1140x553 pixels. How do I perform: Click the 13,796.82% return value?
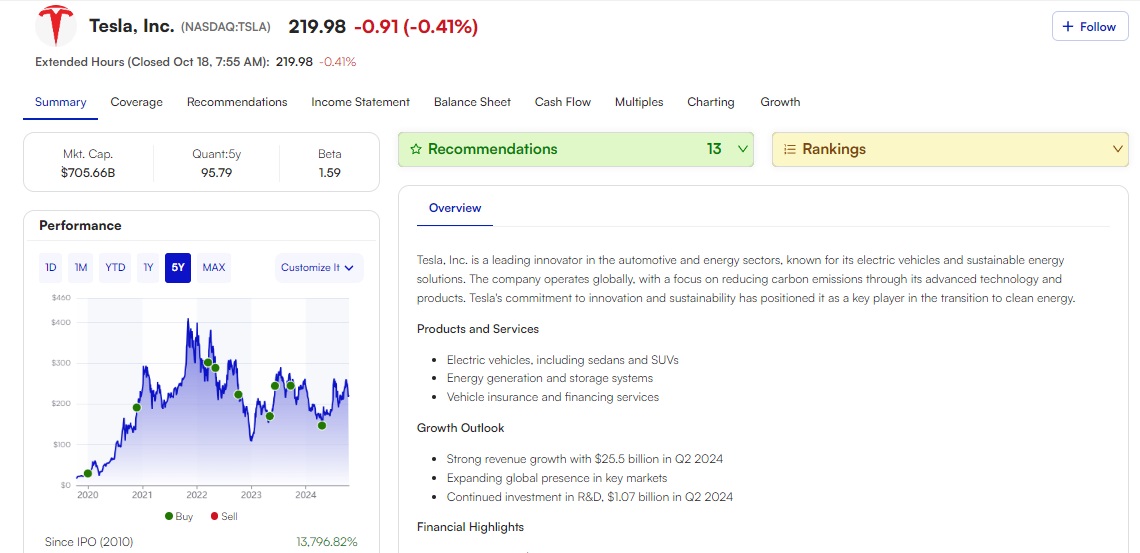[x=327, y=542]
